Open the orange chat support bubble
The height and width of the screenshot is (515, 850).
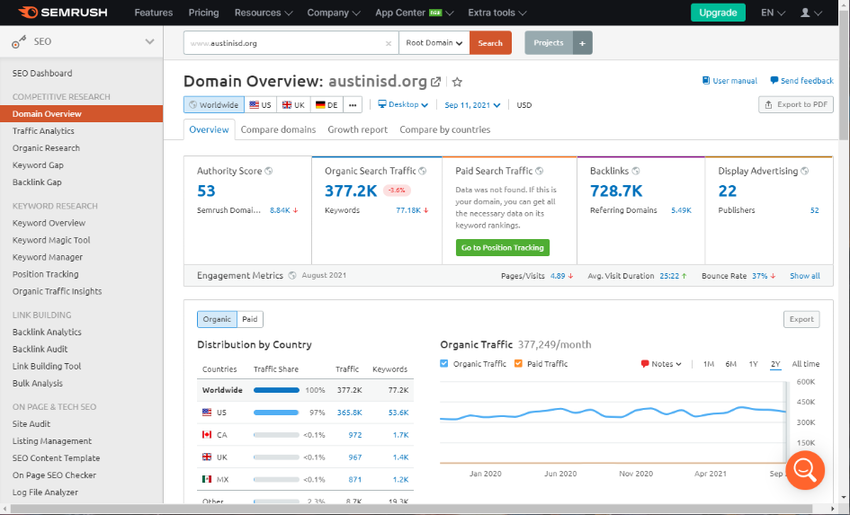pyautogui.click(x=805, y=469)
